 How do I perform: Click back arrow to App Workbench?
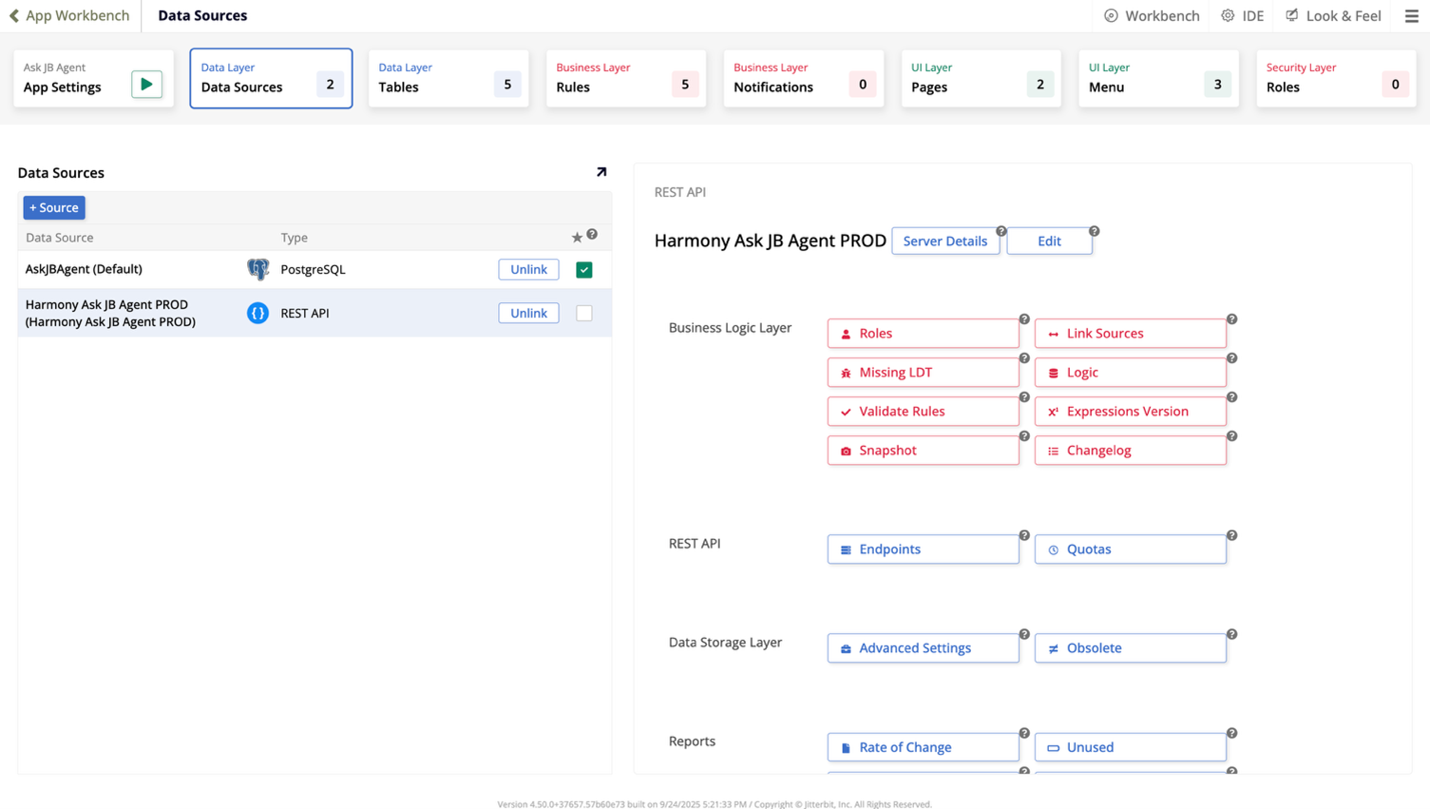coord(14,16)
